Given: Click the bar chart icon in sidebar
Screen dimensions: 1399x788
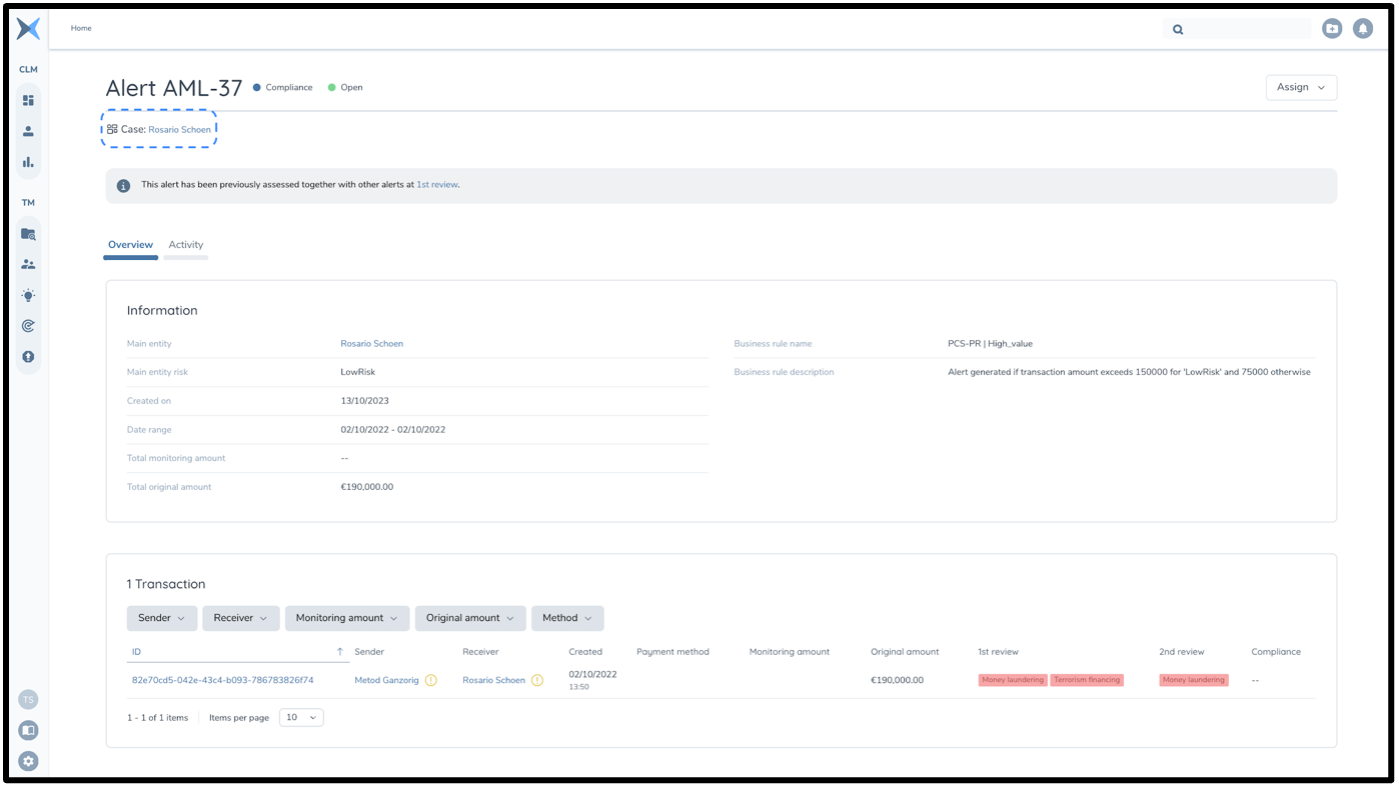Looking at the screenshot, I should (28, 162).
